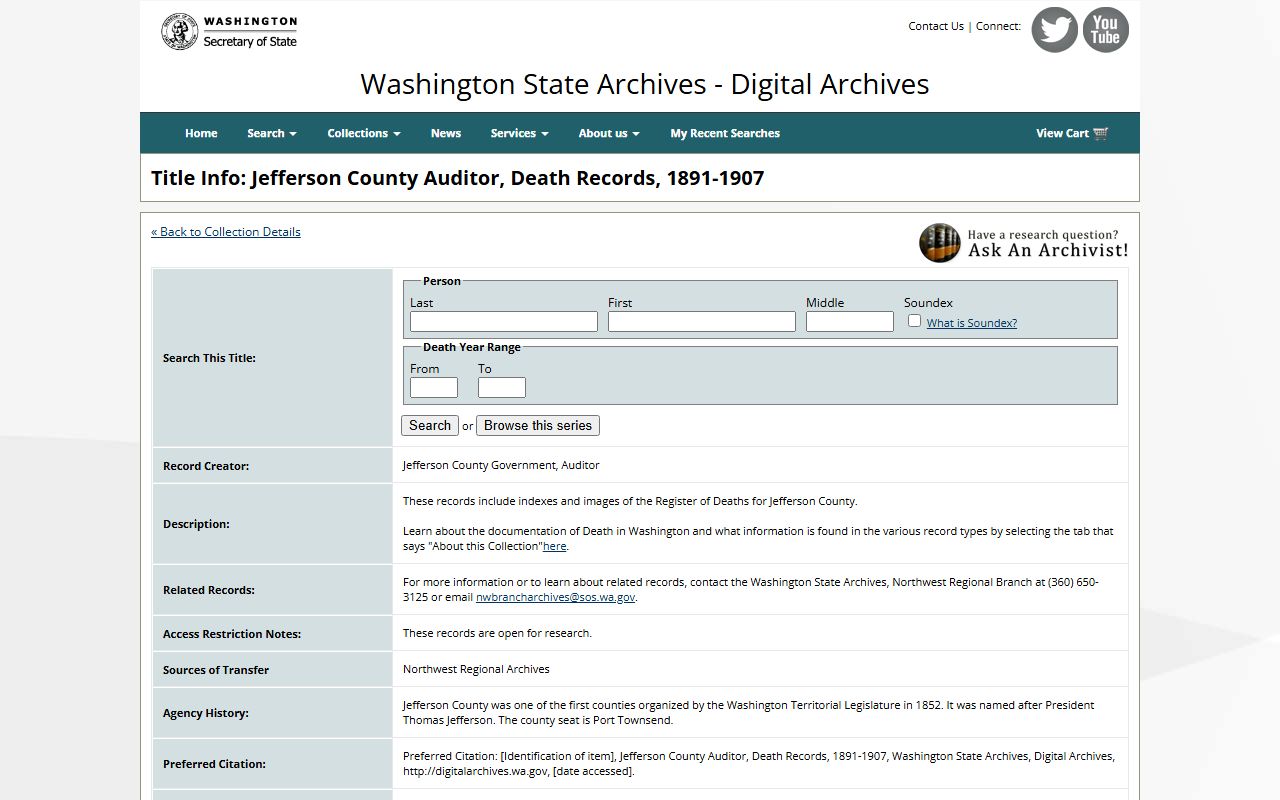Click 'These records are open for research.'

497,633
